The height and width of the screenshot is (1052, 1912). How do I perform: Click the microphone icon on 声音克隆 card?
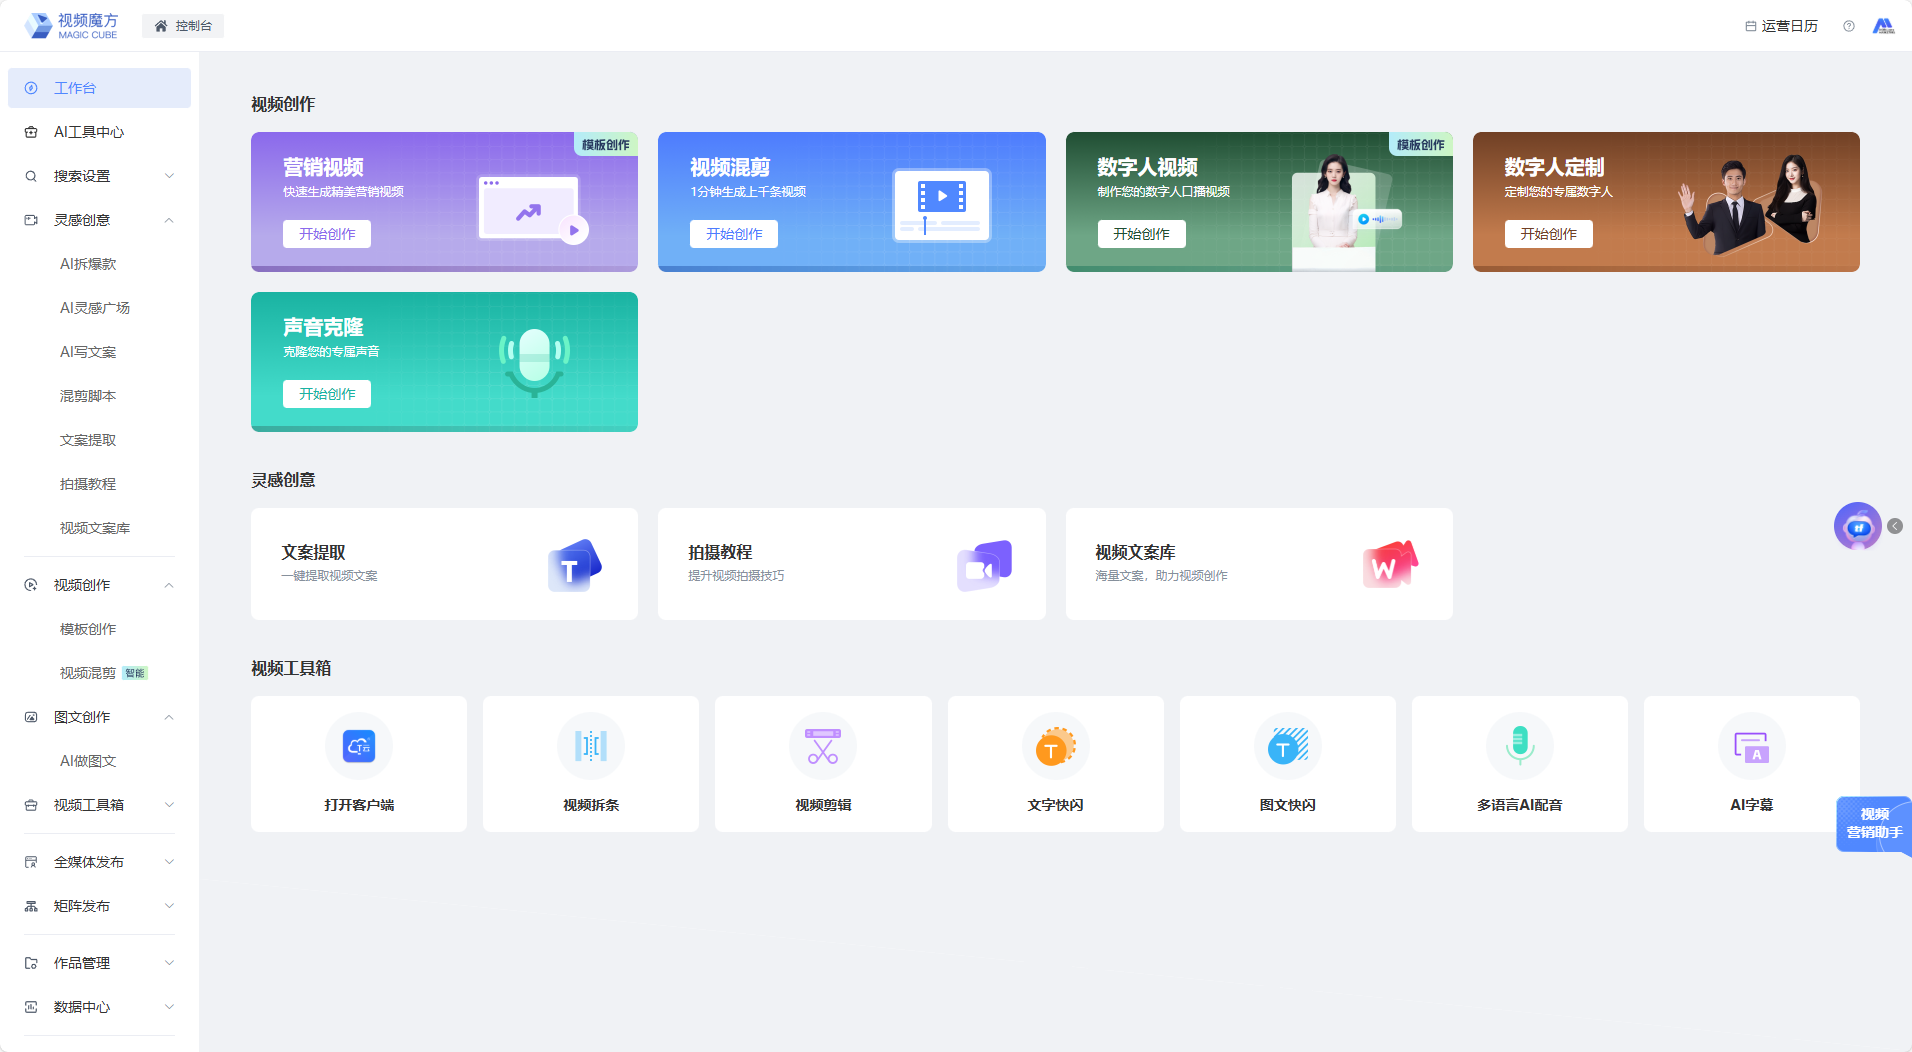point(534,362)
